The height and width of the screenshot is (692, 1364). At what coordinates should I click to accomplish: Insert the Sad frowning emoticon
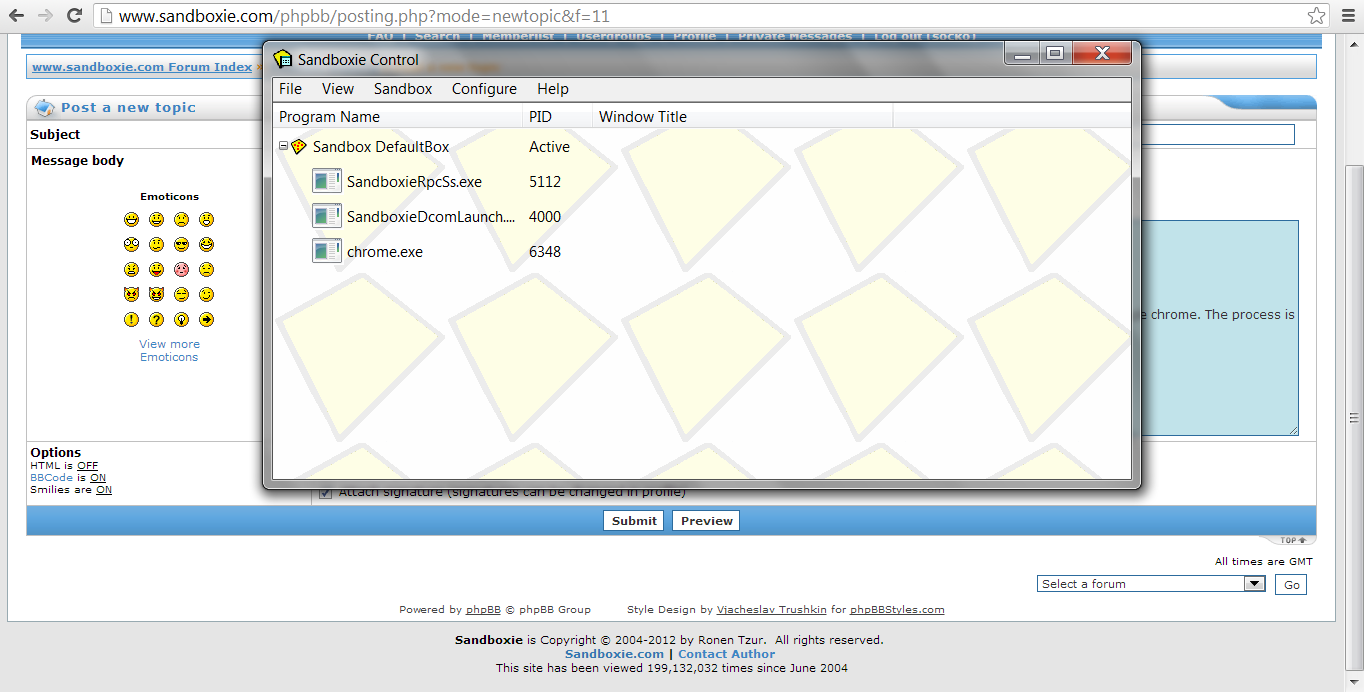click(181, 219)
